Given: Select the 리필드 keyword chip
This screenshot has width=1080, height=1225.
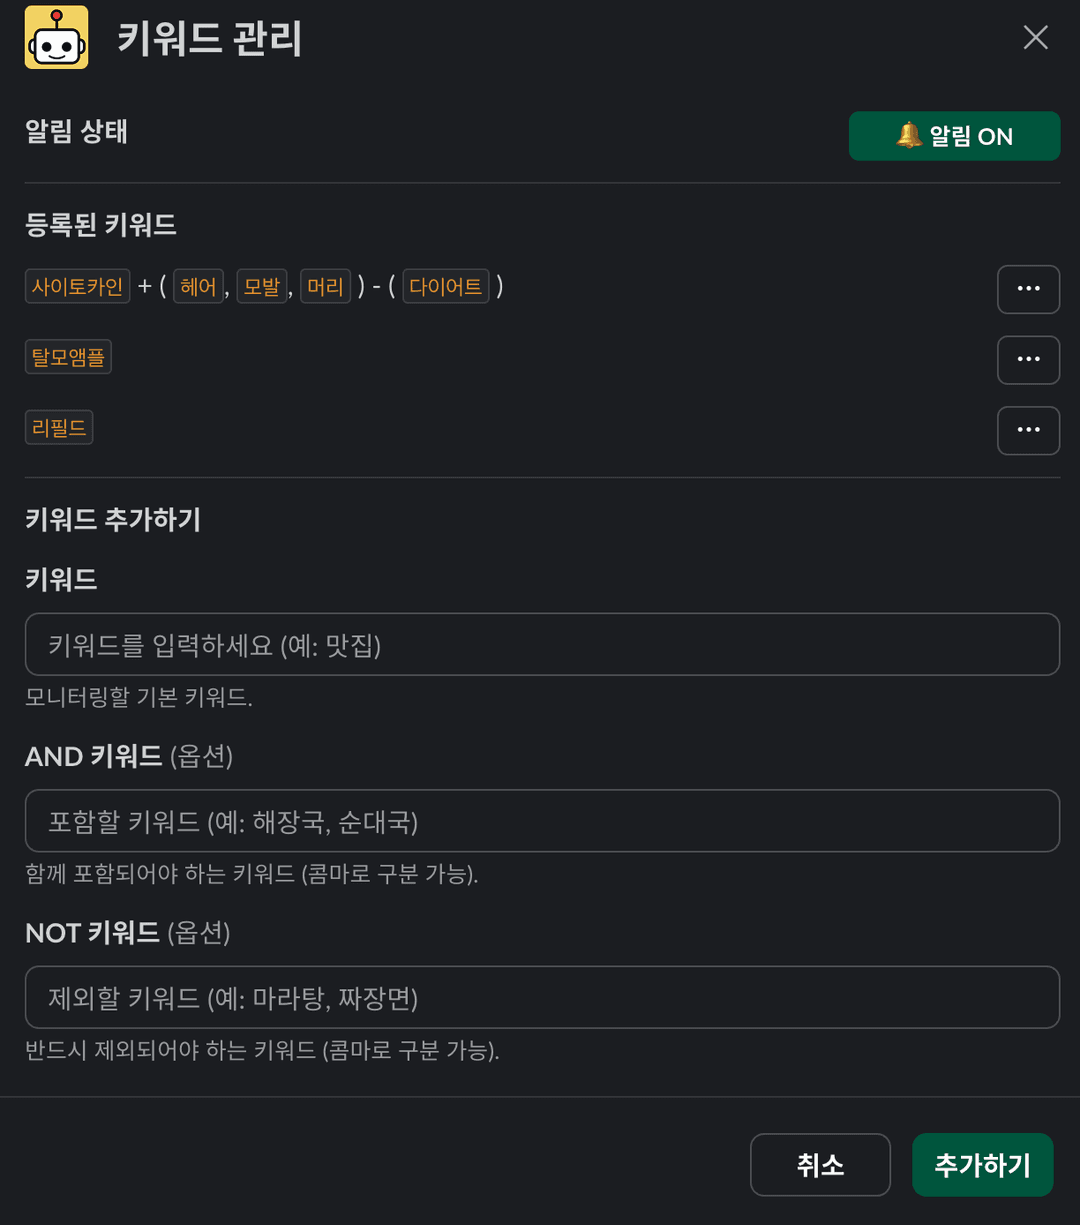Looking at the screenshot, I should coord(58,427).
